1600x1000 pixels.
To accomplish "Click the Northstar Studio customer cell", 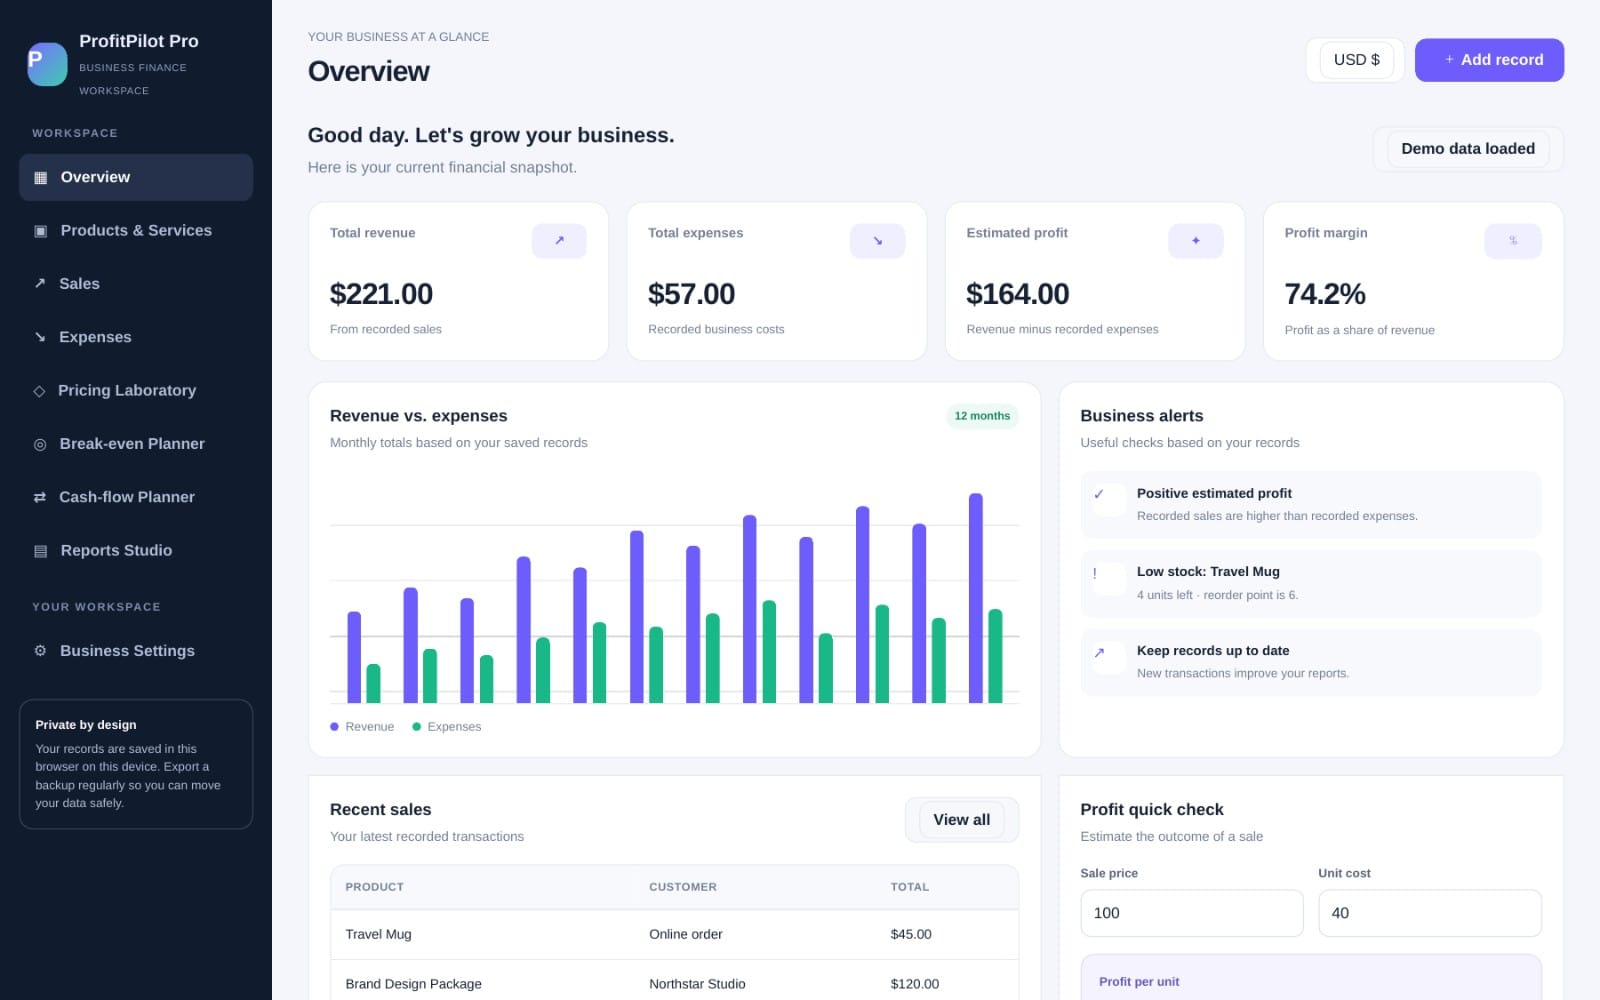I will 697,984.
